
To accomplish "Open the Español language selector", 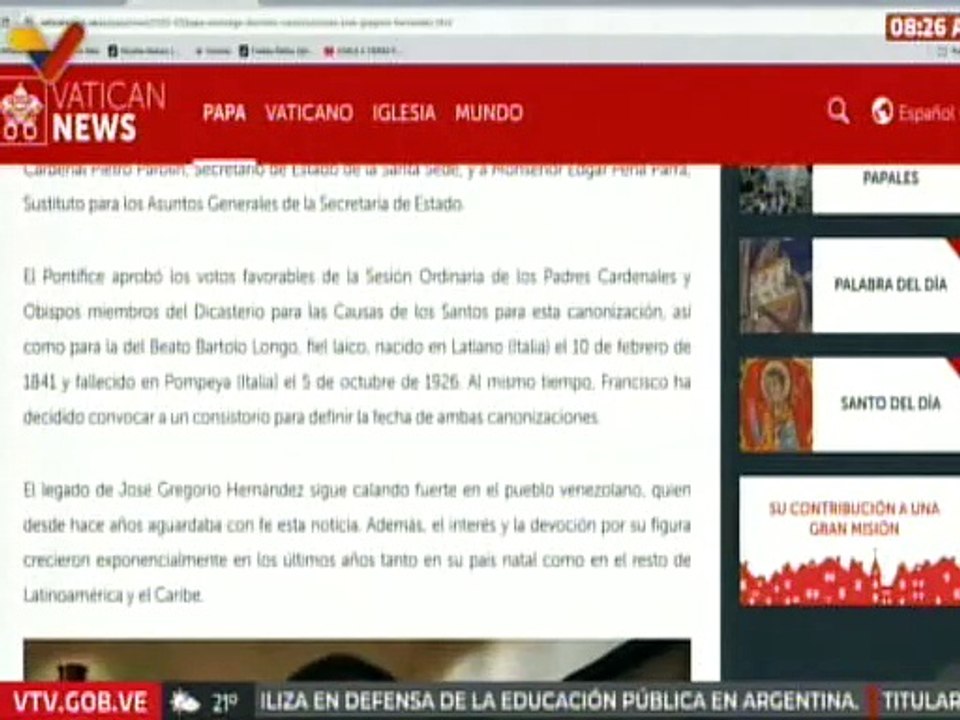I will point(927,113).
